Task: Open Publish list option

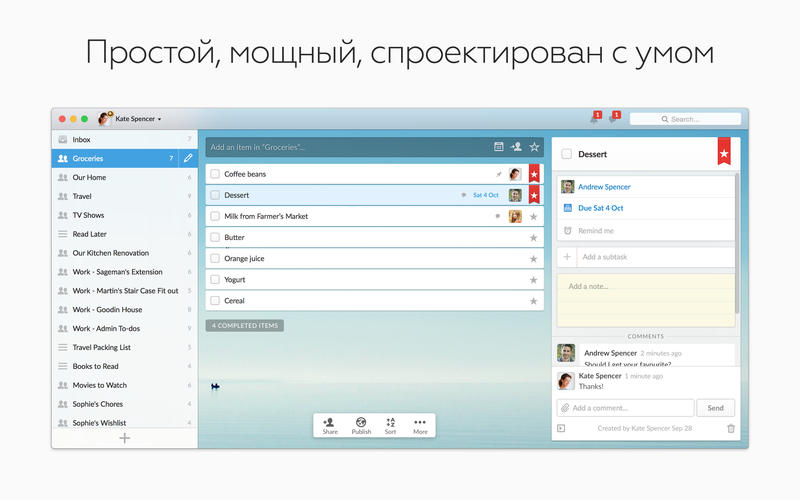Action: tap(361, 425)
